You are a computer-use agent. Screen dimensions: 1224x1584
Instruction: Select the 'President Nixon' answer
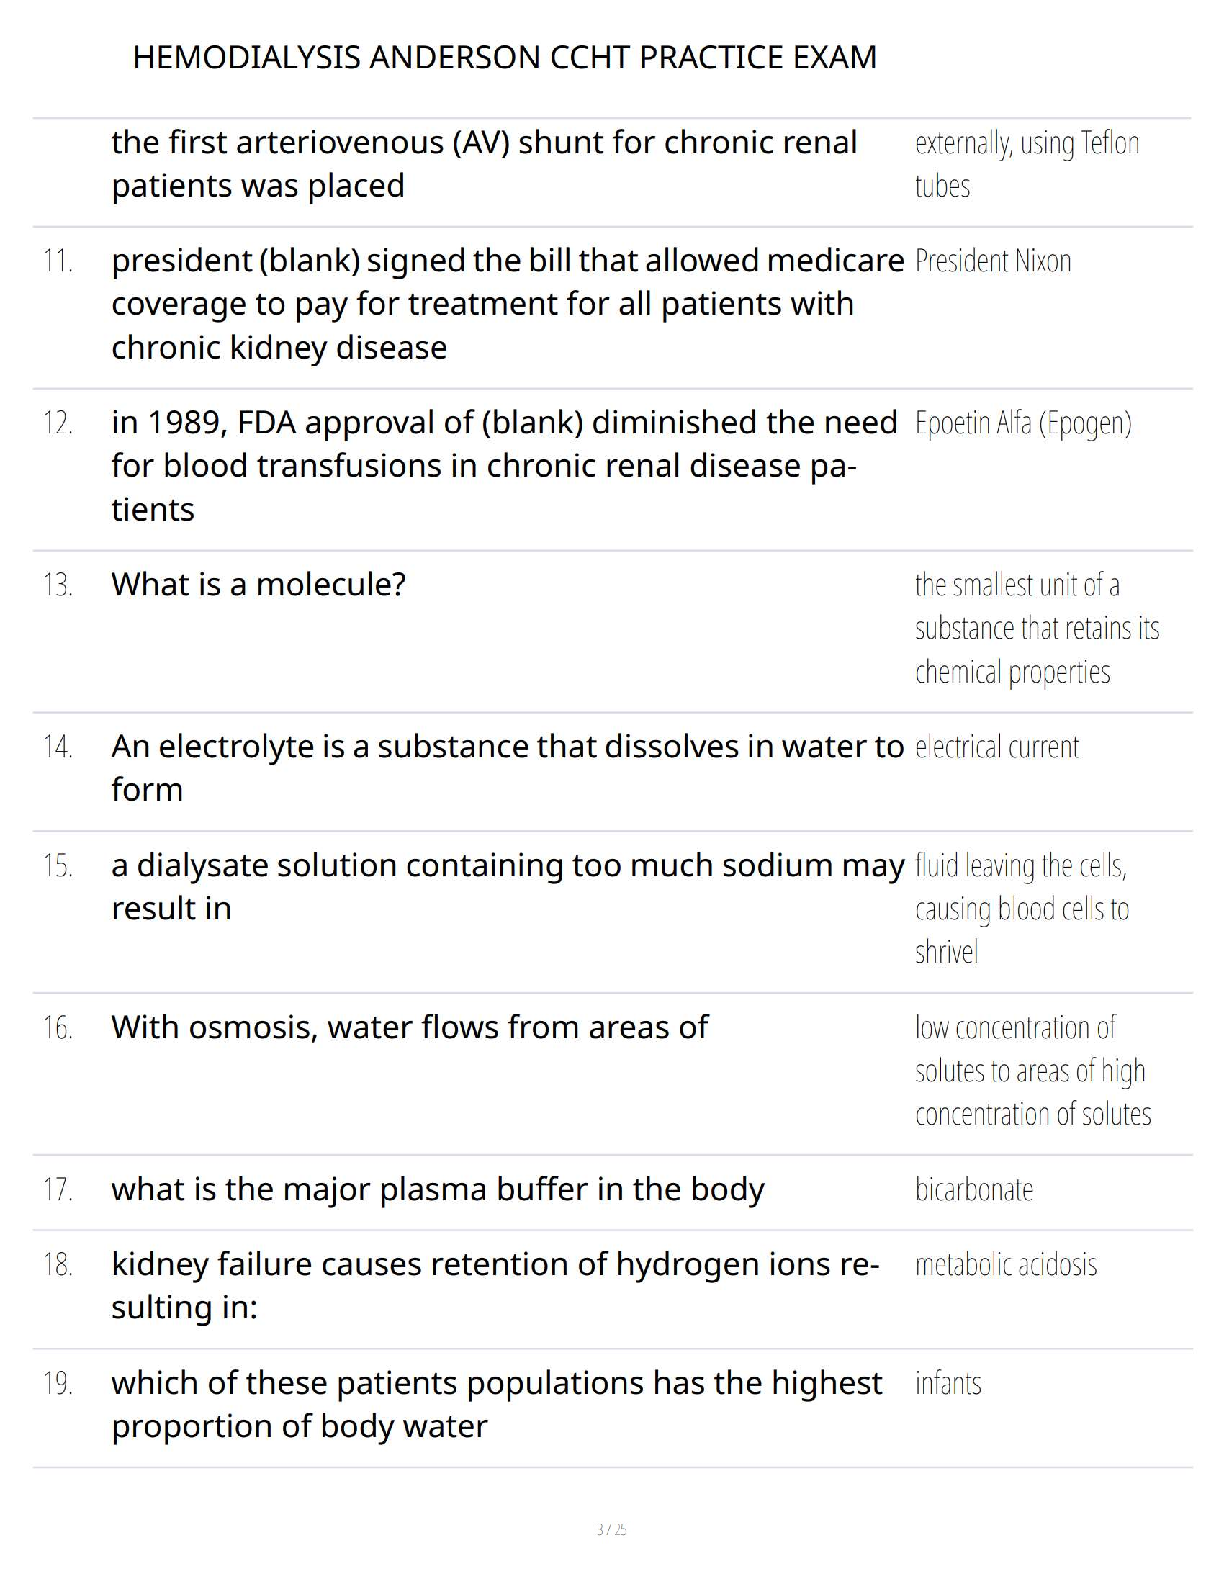993,261
